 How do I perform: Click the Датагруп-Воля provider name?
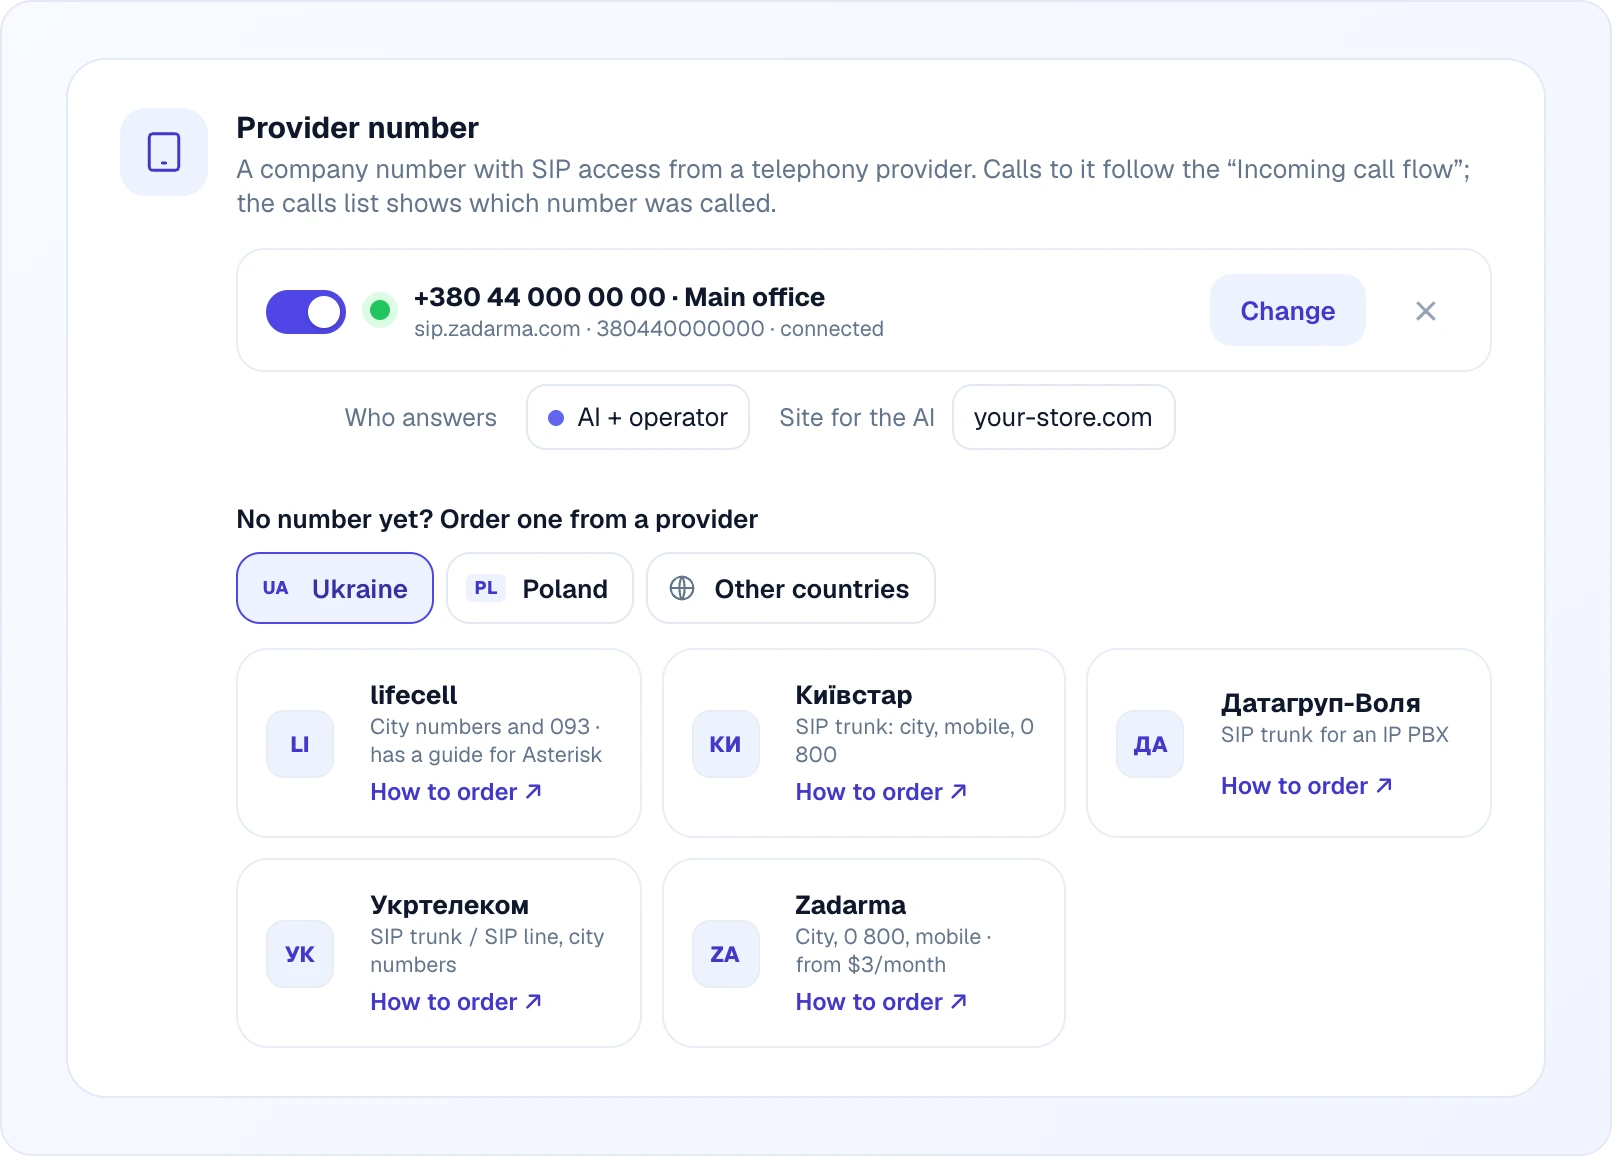click(x=1321, y=703)
